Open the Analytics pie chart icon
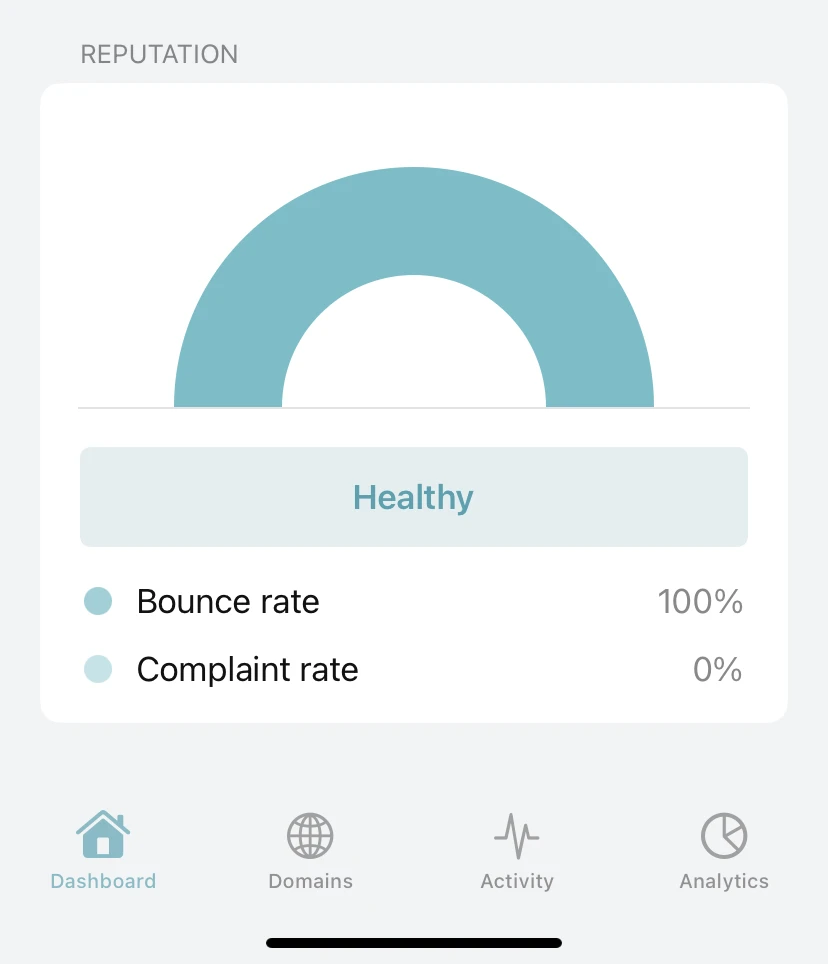This screenshot has height=964, width=828. pos(724,836)
